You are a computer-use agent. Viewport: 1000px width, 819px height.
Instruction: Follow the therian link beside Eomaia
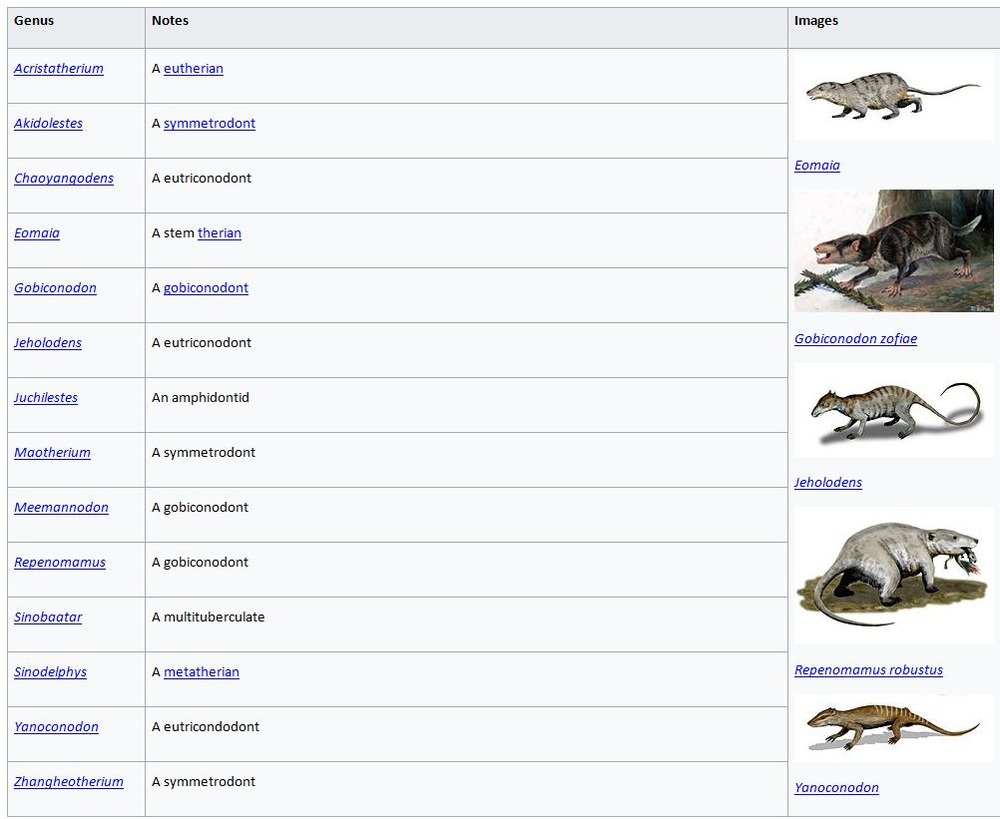tap(219, 233)
